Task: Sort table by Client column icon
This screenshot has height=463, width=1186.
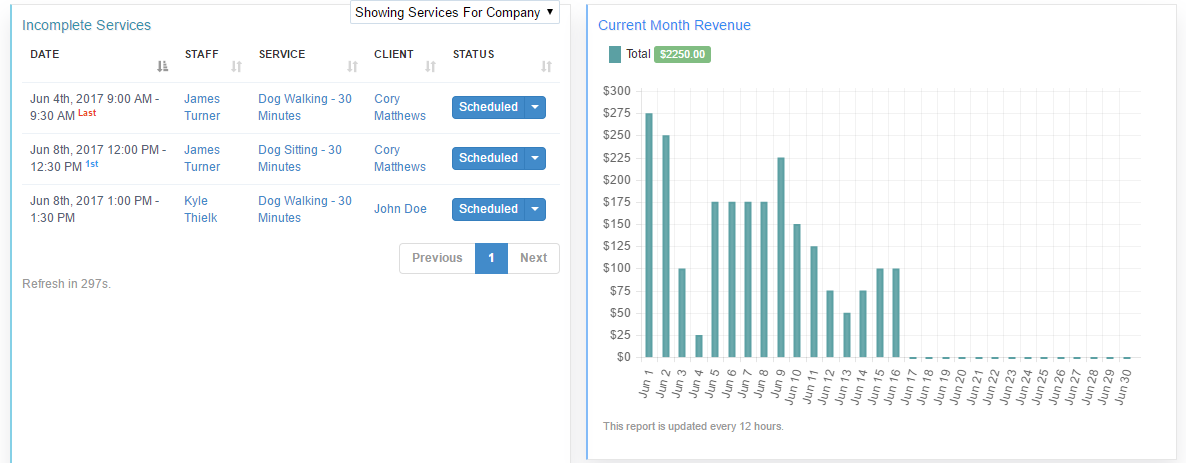Action: (x=430, y=67)
